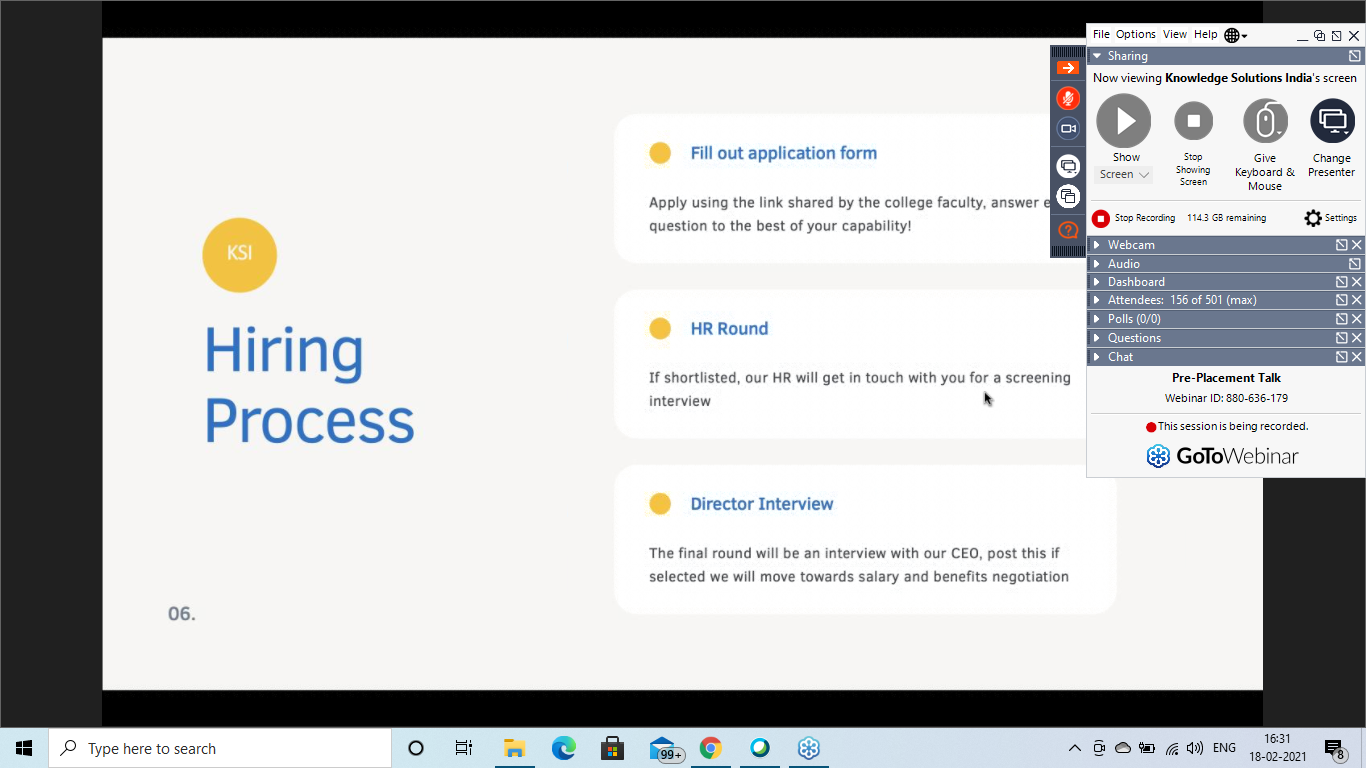Open the View menu
Viewport: 1366px width, 768px height.
[1174, 34]
